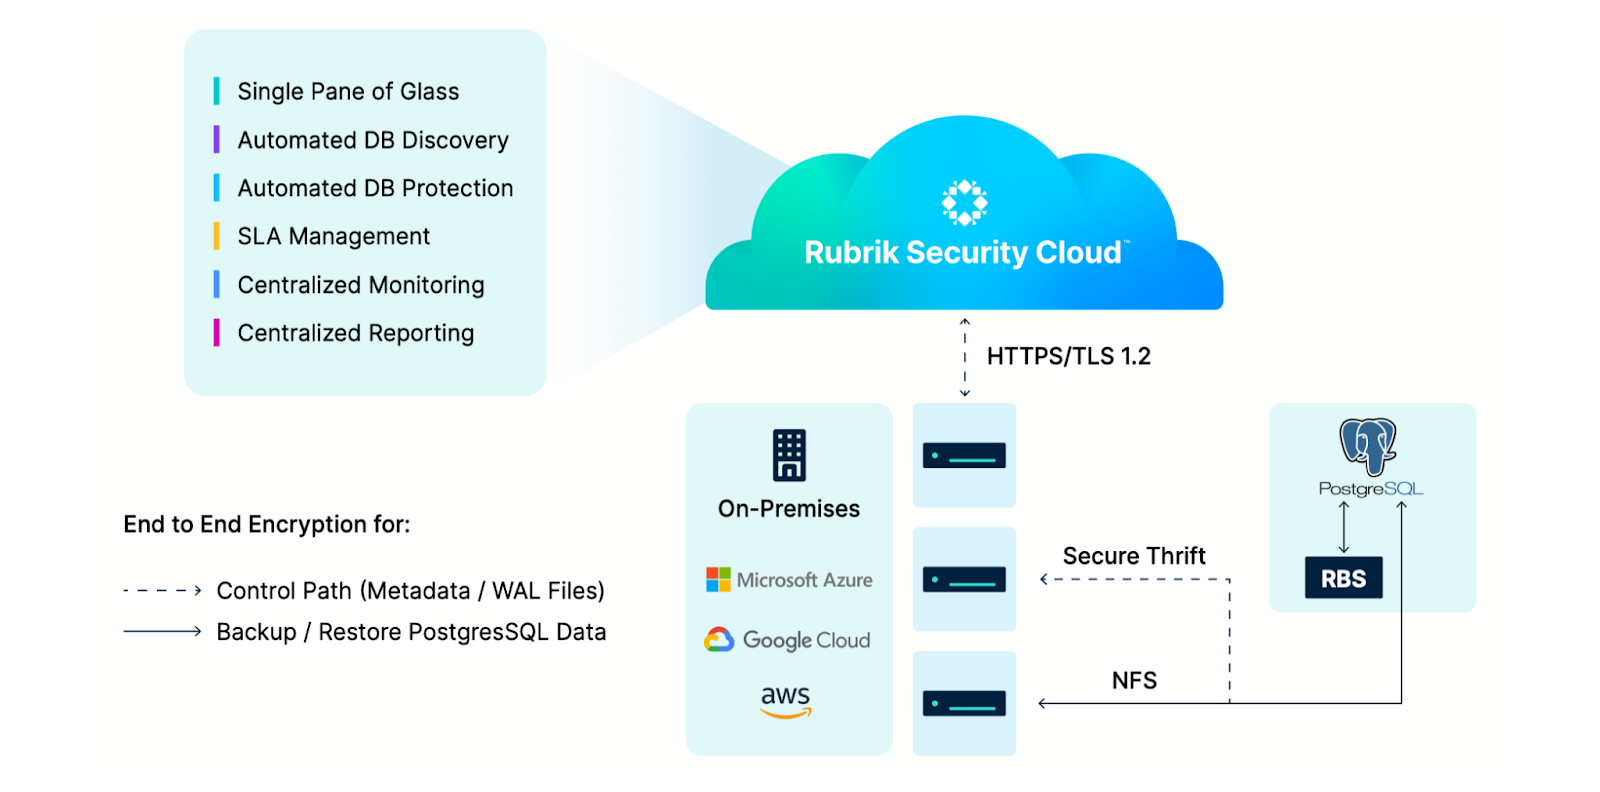This screenshot has width=1600, height=792.
Task: Click the PostgreSQL wordmark text
Action: (1370, 489)
